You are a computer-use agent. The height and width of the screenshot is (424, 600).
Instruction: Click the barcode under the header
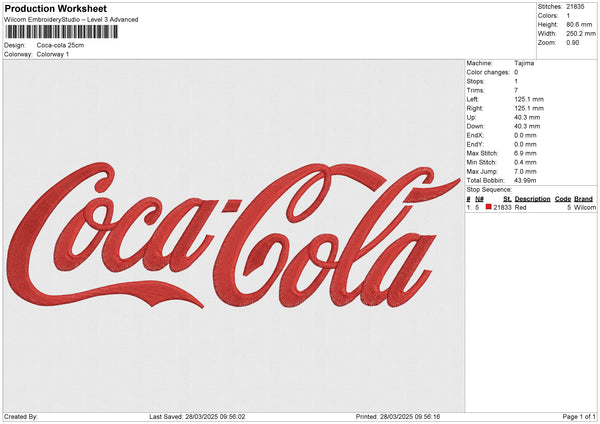62,32
